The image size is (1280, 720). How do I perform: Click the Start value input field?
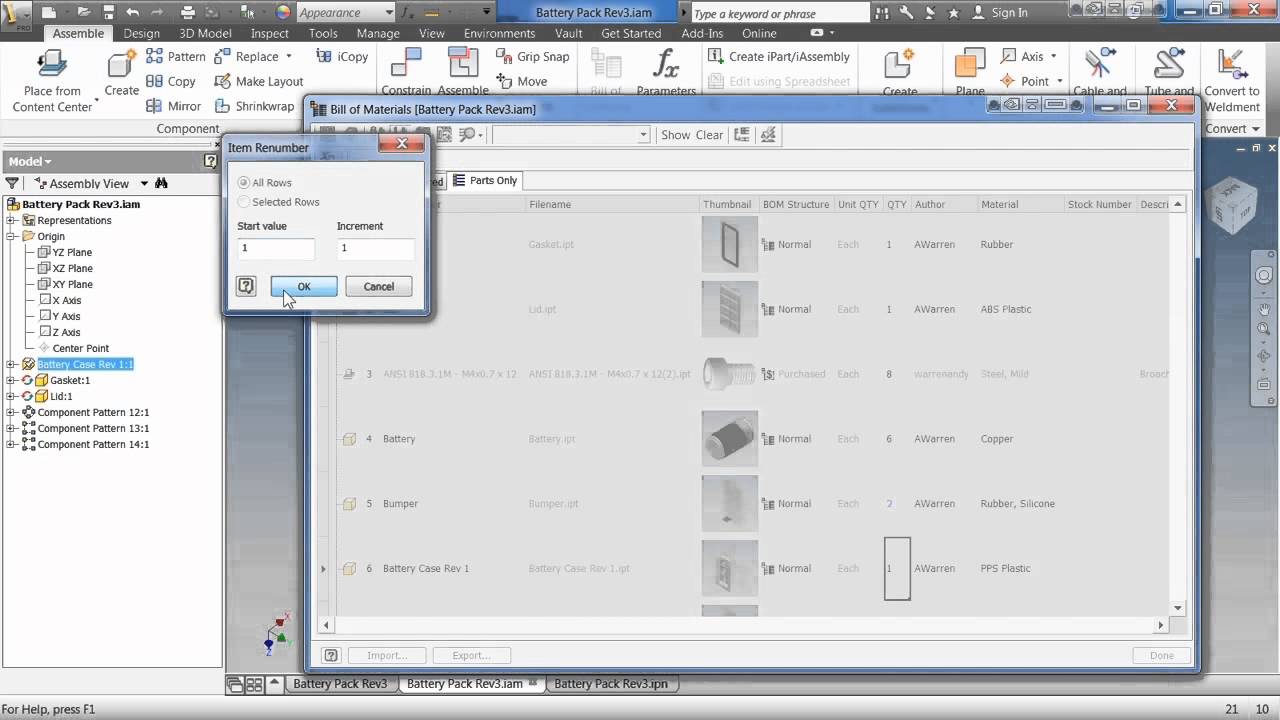click(x=276, y=248)
